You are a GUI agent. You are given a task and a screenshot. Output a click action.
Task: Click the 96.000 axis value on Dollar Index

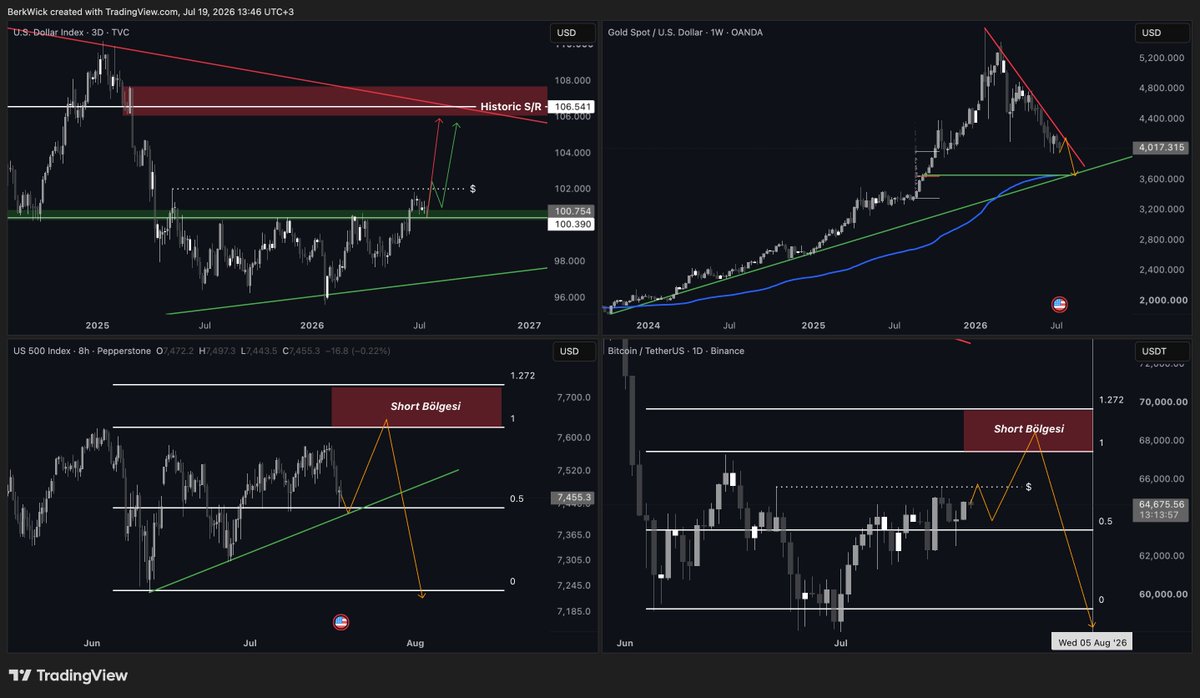point(570,297)
